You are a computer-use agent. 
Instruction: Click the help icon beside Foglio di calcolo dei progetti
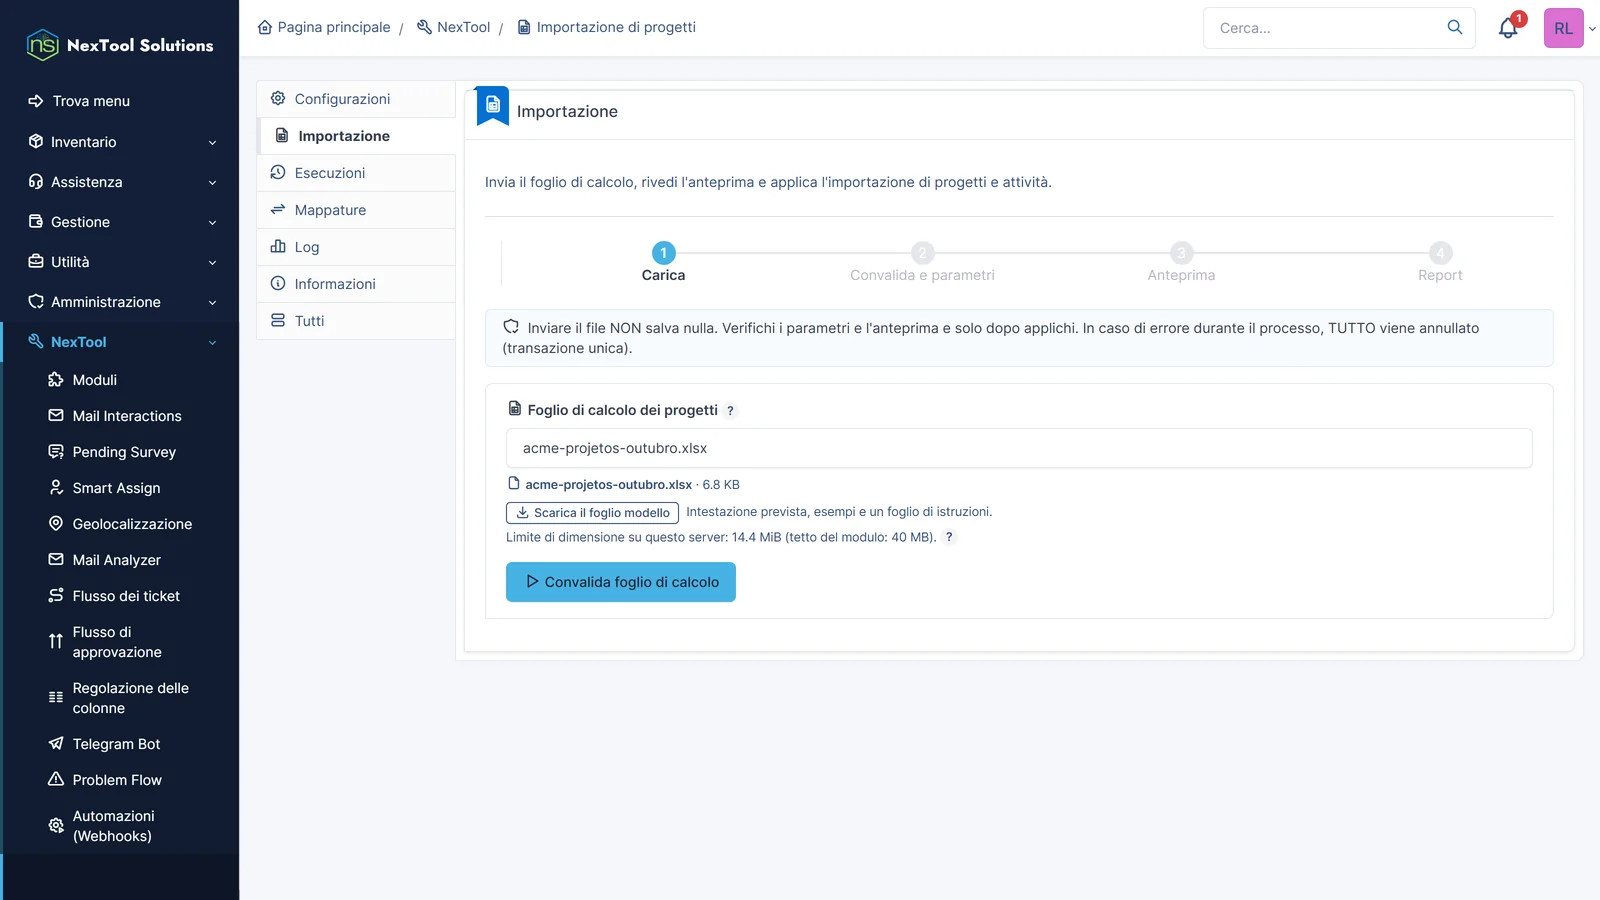pos(730,411)
